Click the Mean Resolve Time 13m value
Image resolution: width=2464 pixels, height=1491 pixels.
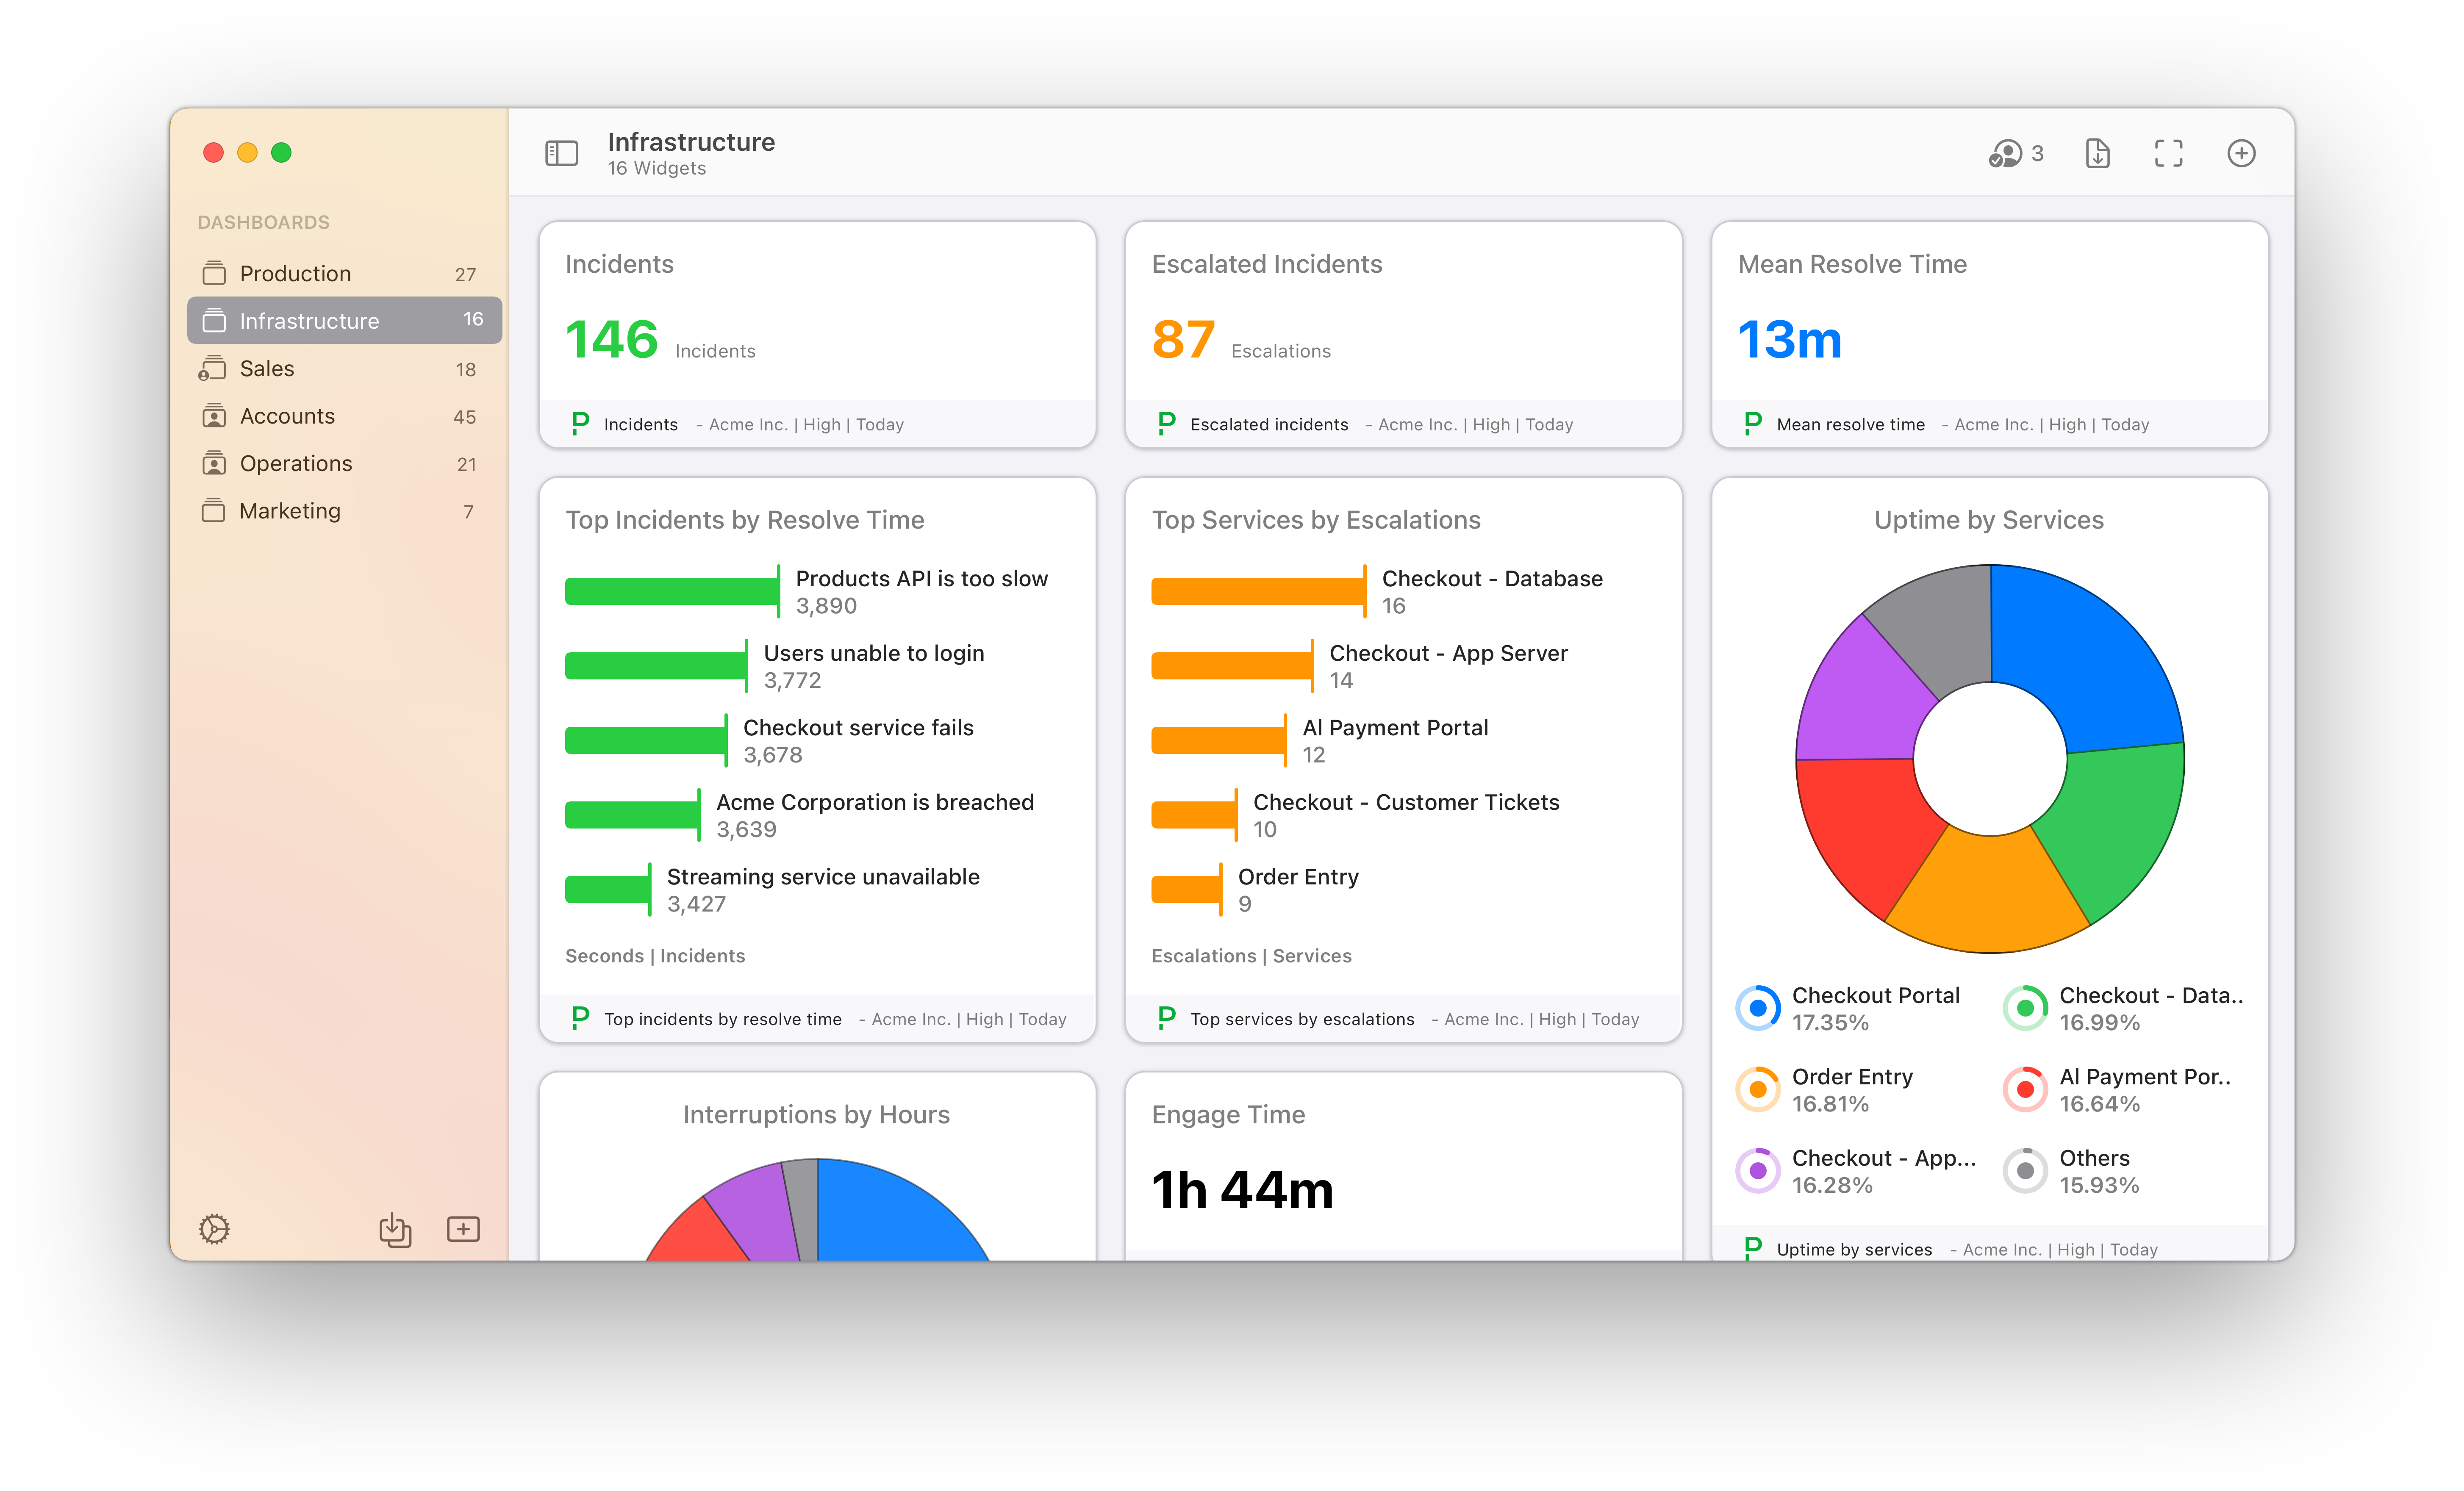pyautogui.click(x=1789, y=340)
